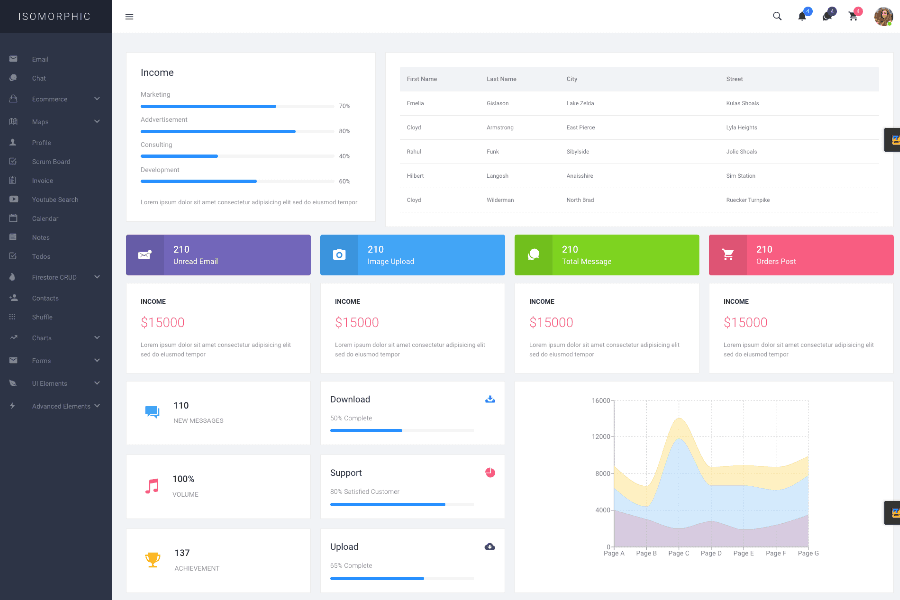Screen dimensions: 900x600
Task: Click the shopping cart icon in top bar
Action: (853, 16)
